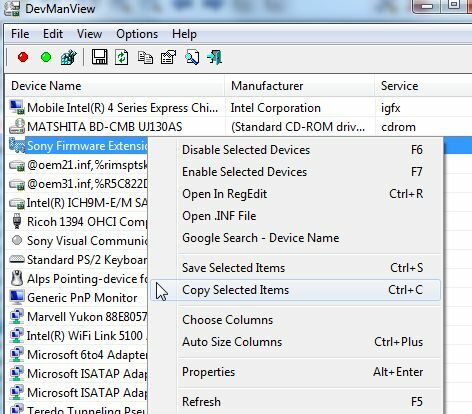Click the Copy Selected Items toolbar icon
Viewport: 472px width, 414px height.
(x=145, y=57)
